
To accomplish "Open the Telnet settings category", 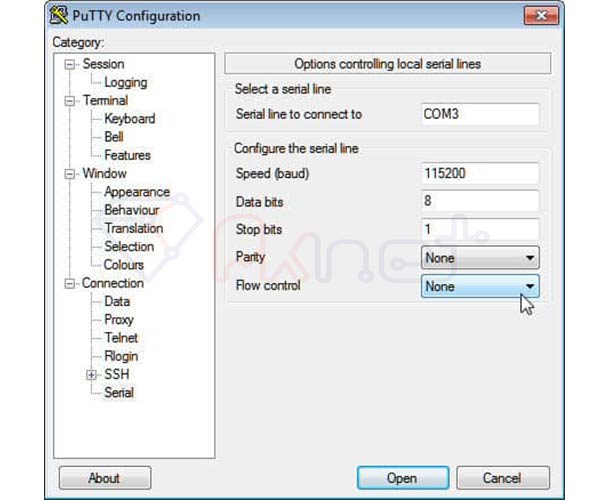I will tap(121, 338).
